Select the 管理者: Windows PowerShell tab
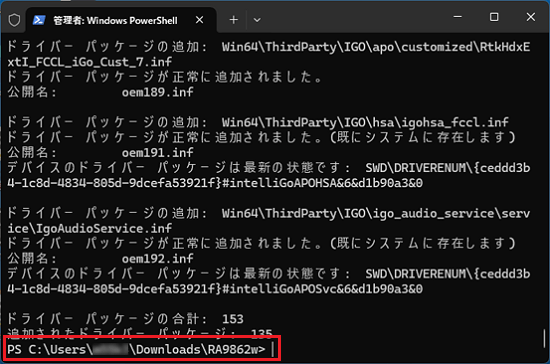The height and width of the screenshot is (364, 550). click(x=121, y=20)
